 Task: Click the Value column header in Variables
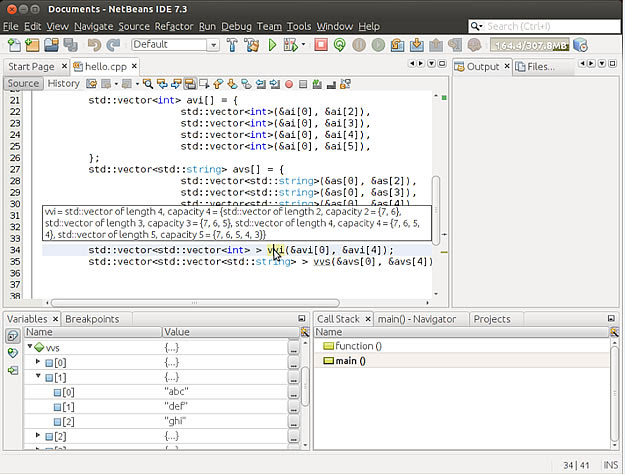[x=230, y=332]
